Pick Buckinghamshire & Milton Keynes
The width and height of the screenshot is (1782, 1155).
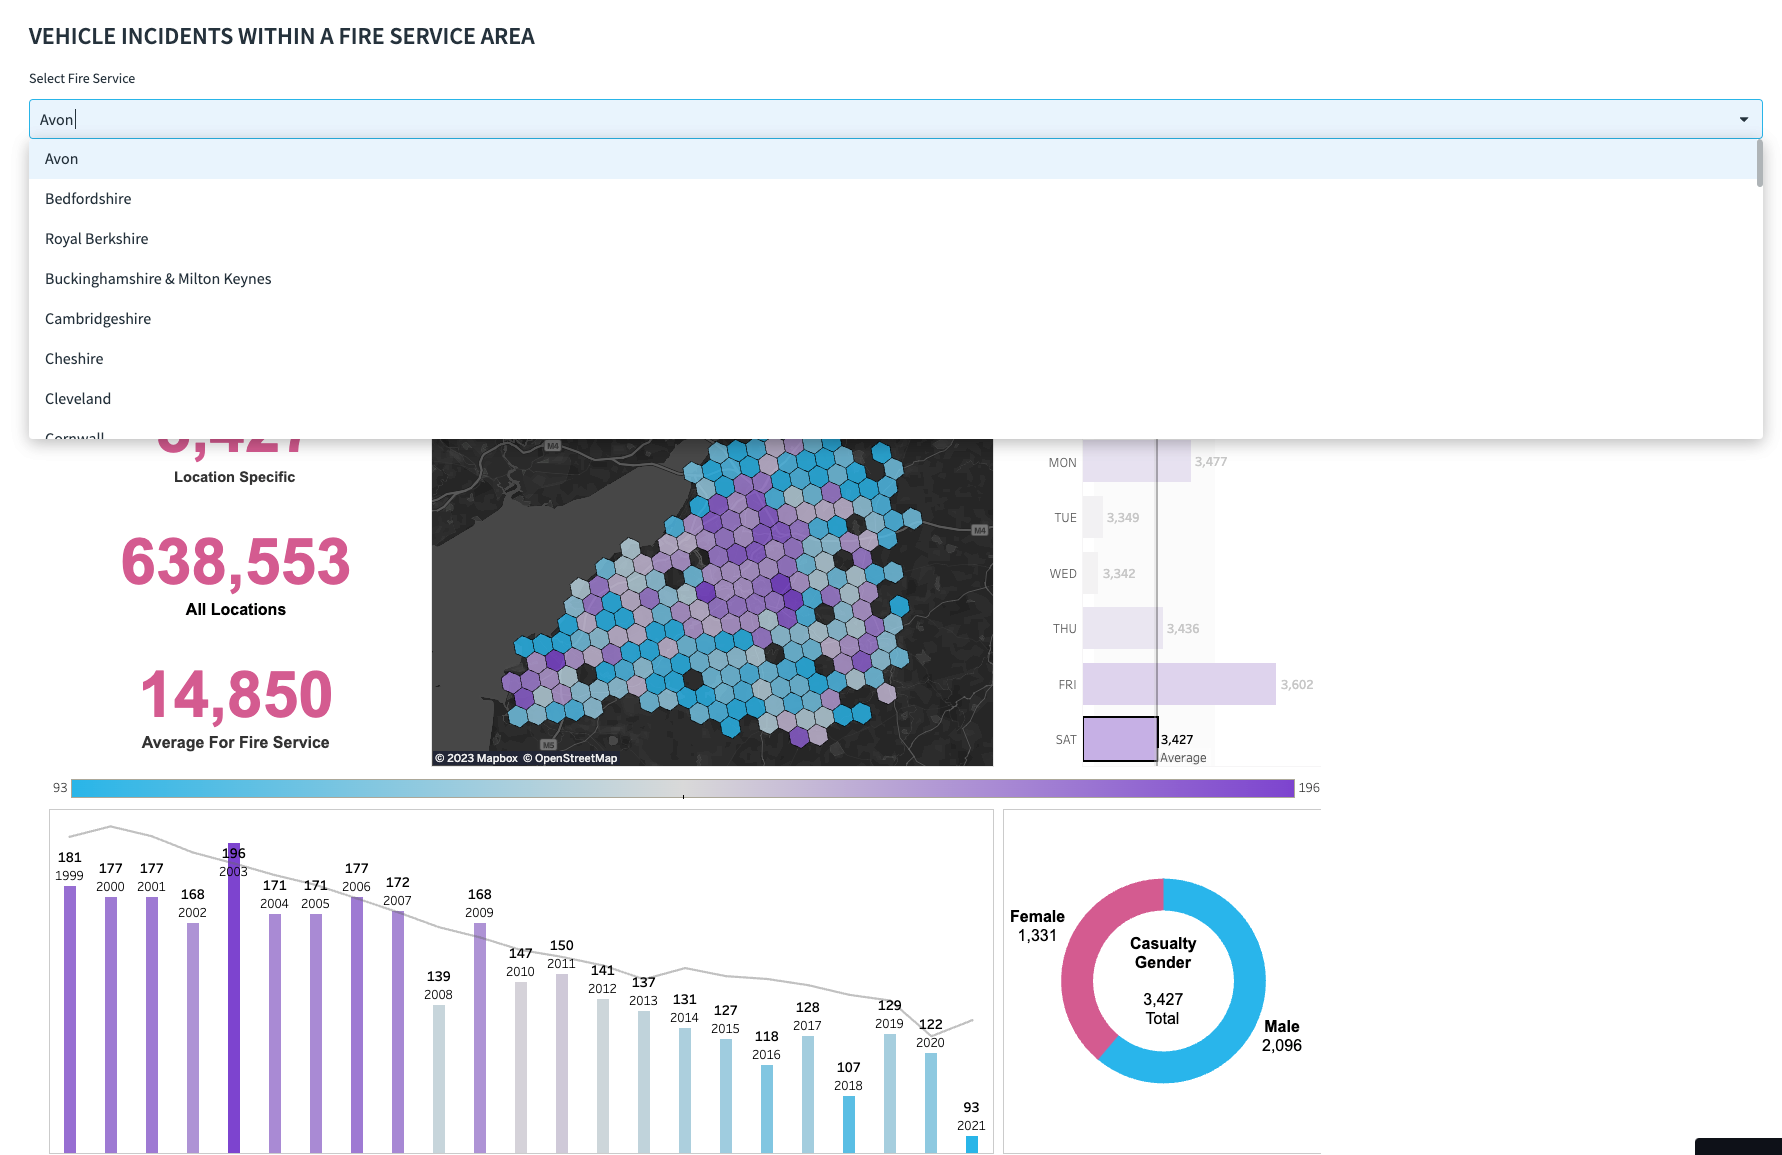click(x=158, y=279)
